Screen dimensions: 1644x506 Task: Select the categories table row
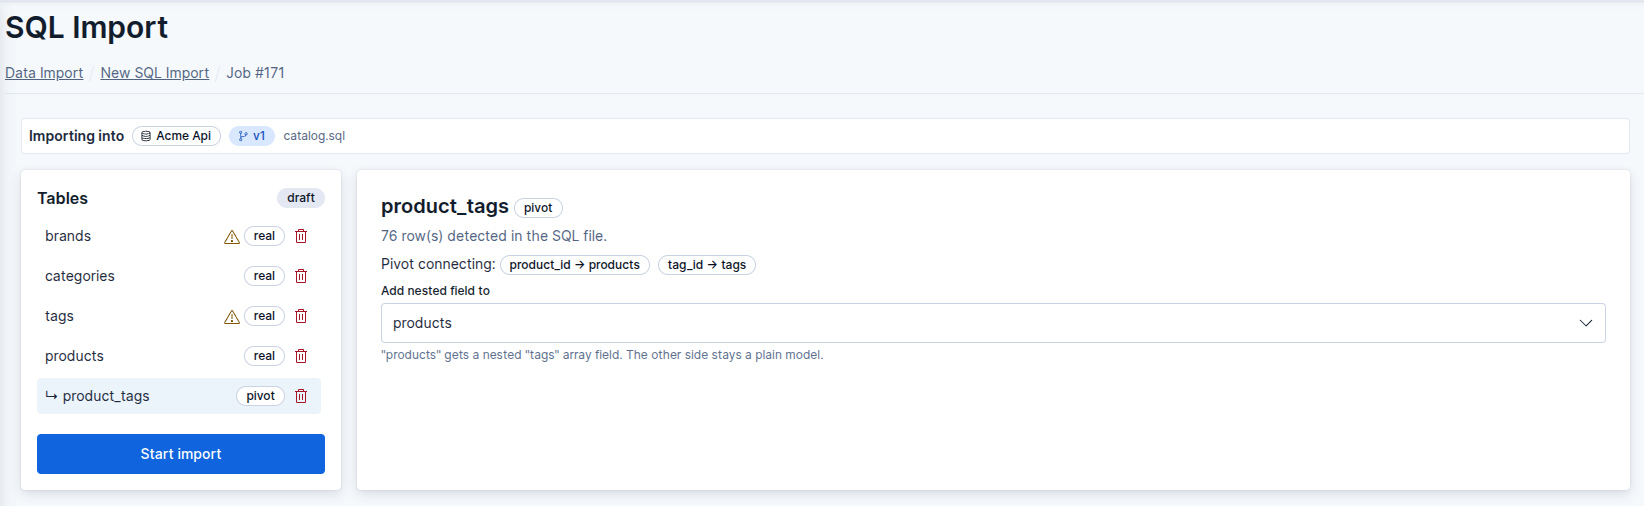coord(179,276)
